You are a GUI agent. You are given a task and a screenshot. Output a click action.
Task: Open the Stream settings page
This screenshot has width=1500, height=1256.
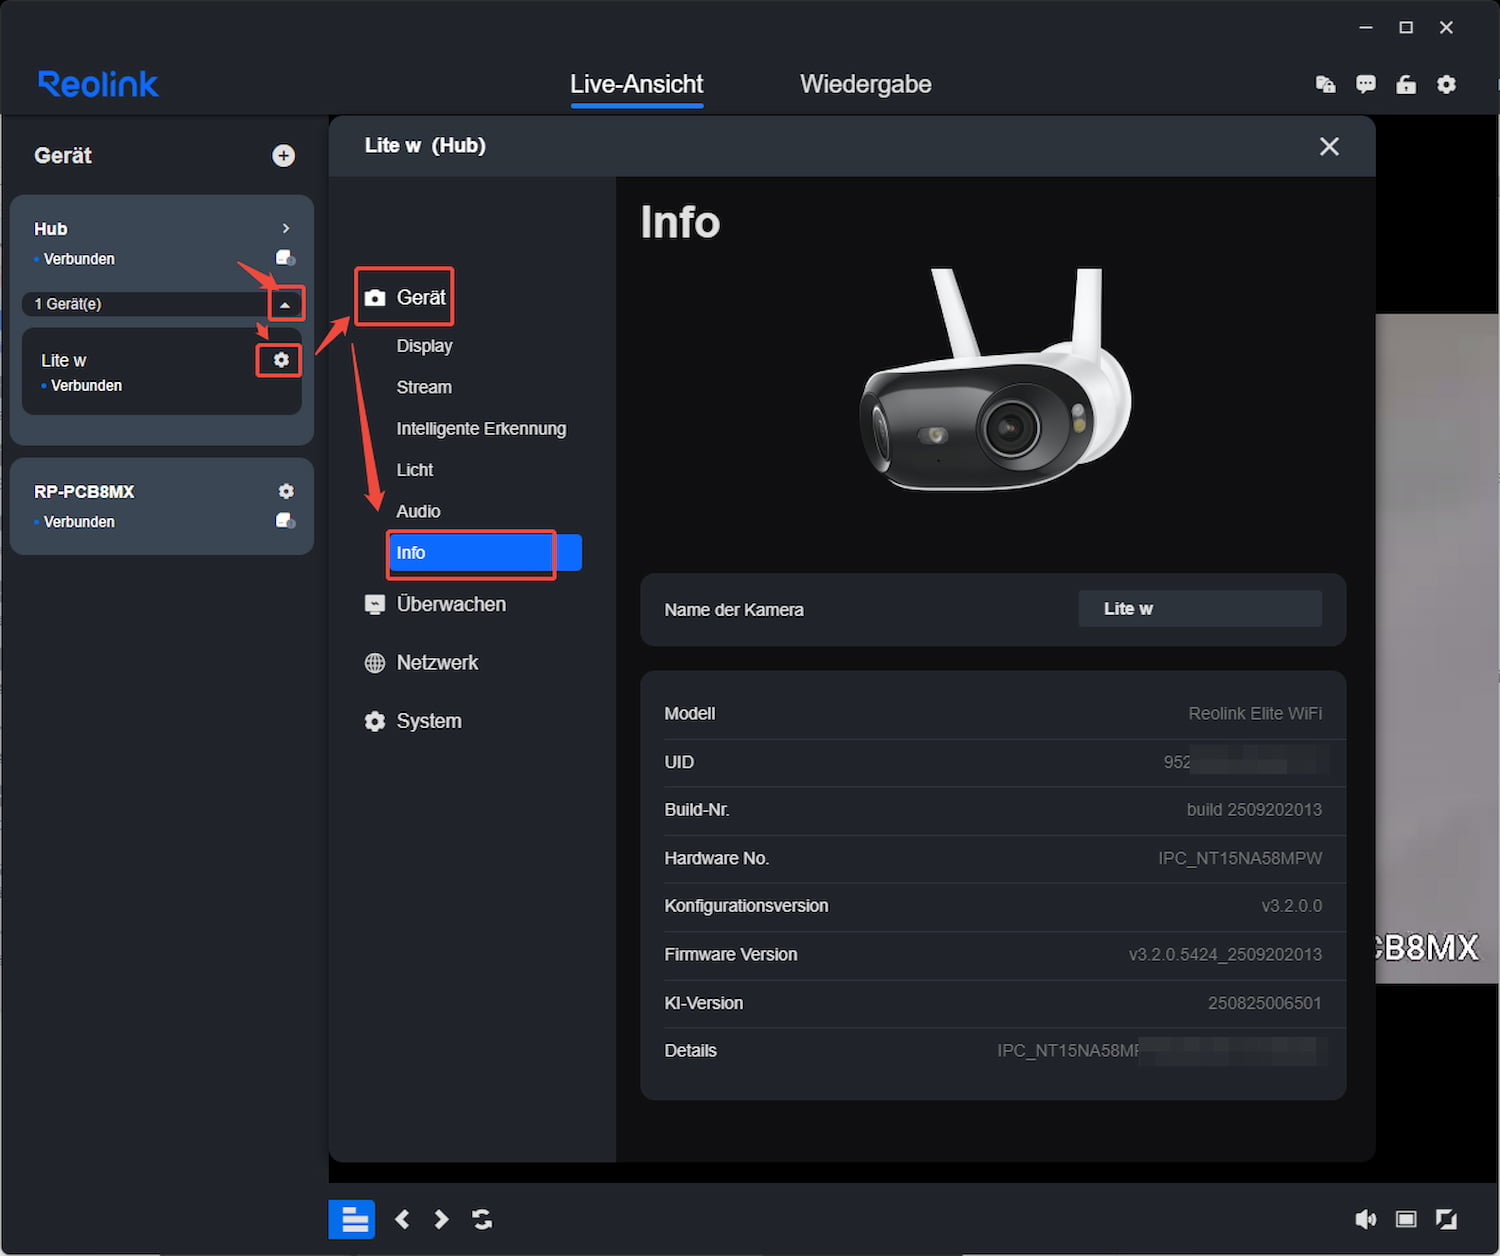coord(424,387)
